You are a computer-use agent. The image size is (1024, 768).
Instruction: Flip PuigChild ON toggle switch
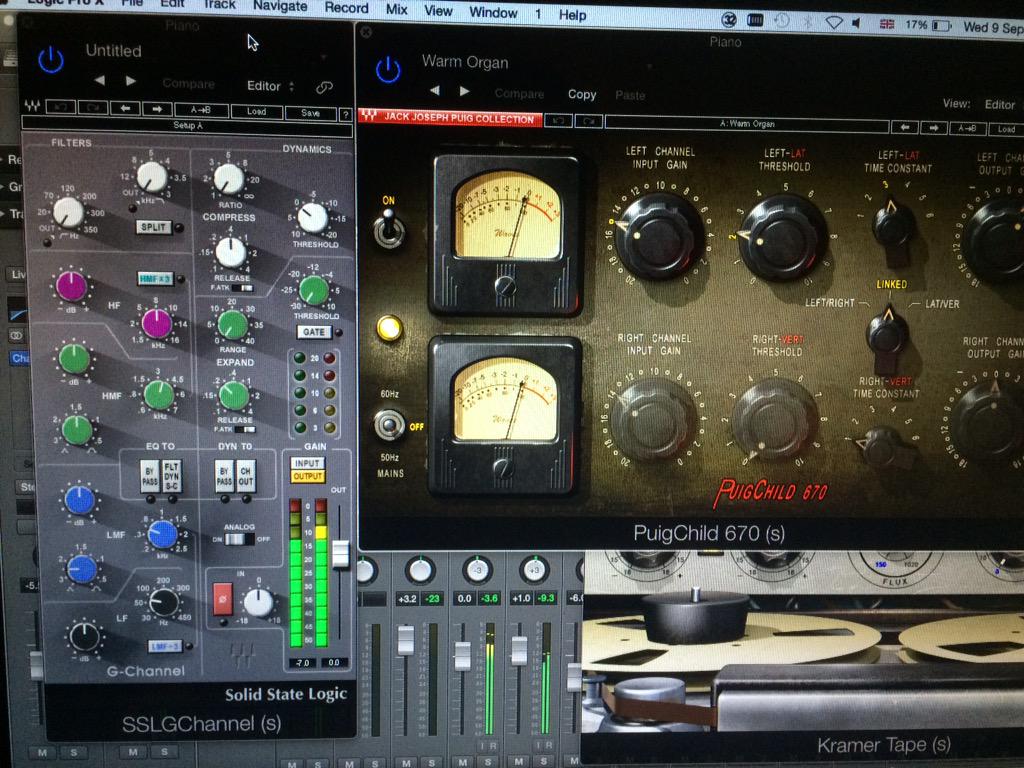click(x=389, y=227)
